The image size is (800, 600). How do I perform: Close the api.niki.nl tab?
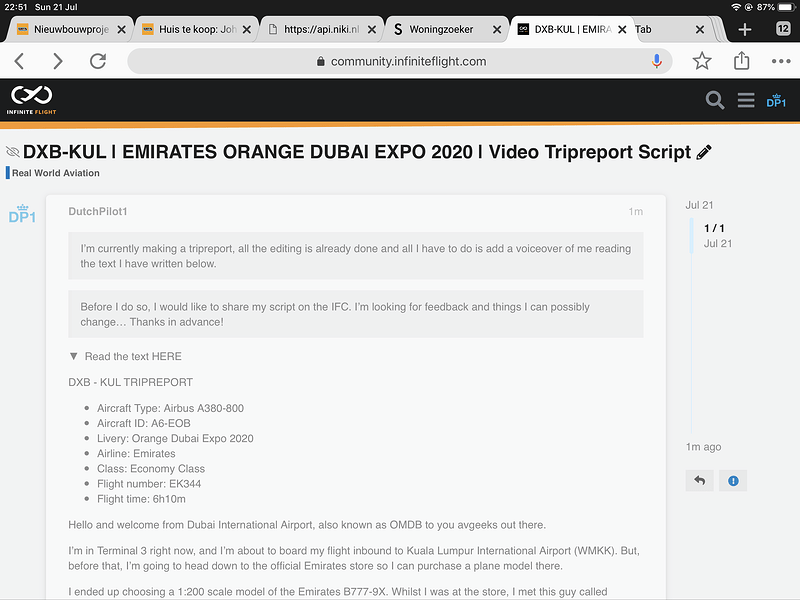click(x=372, y=30)
